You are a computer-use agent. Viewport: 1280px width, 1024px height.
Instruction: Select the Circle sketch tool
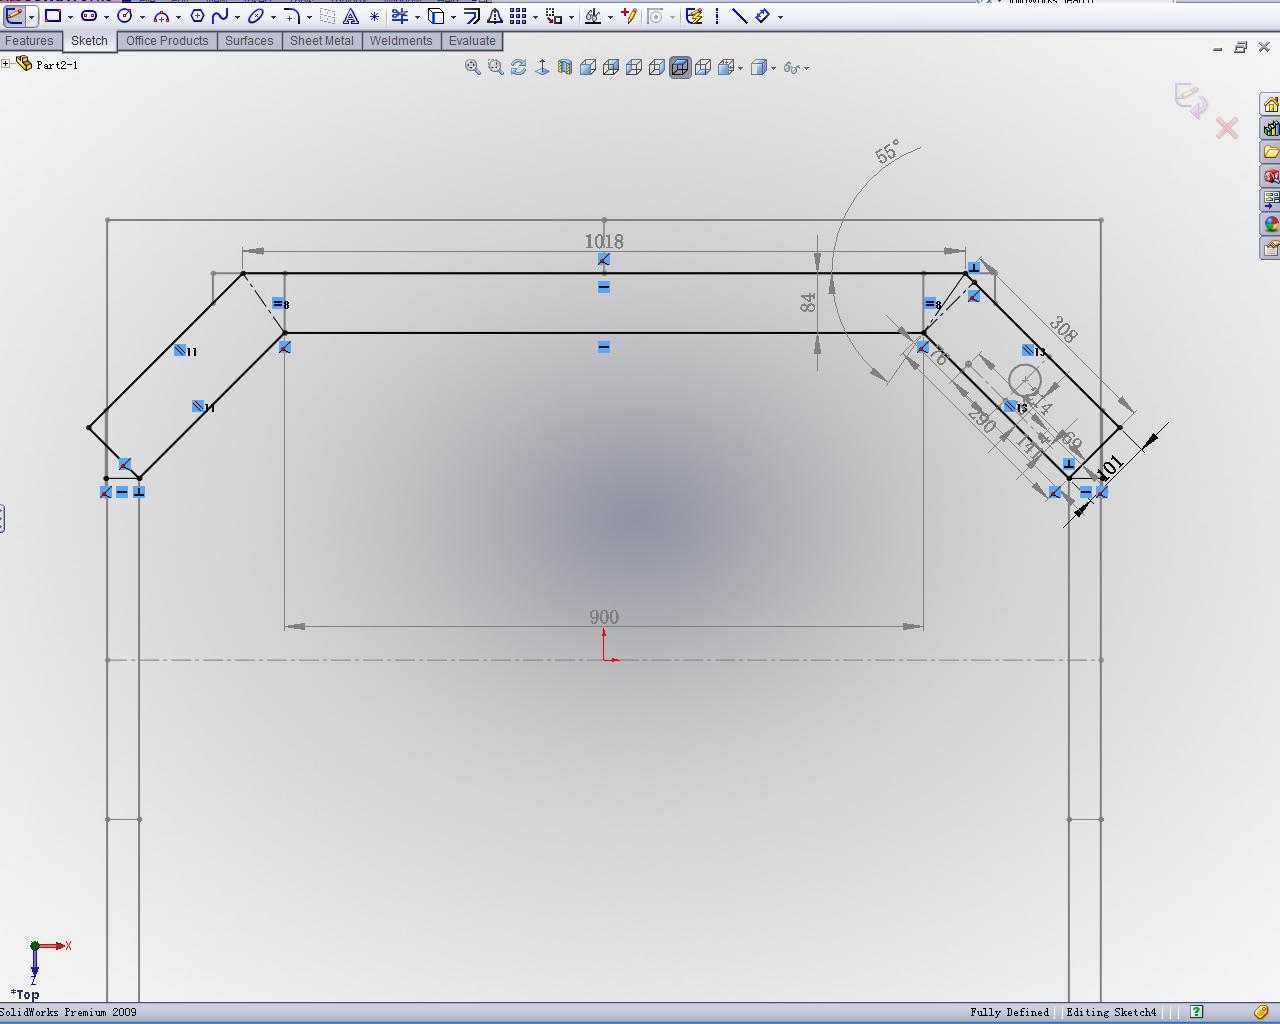pyautogui.click(x=125, y=16)
